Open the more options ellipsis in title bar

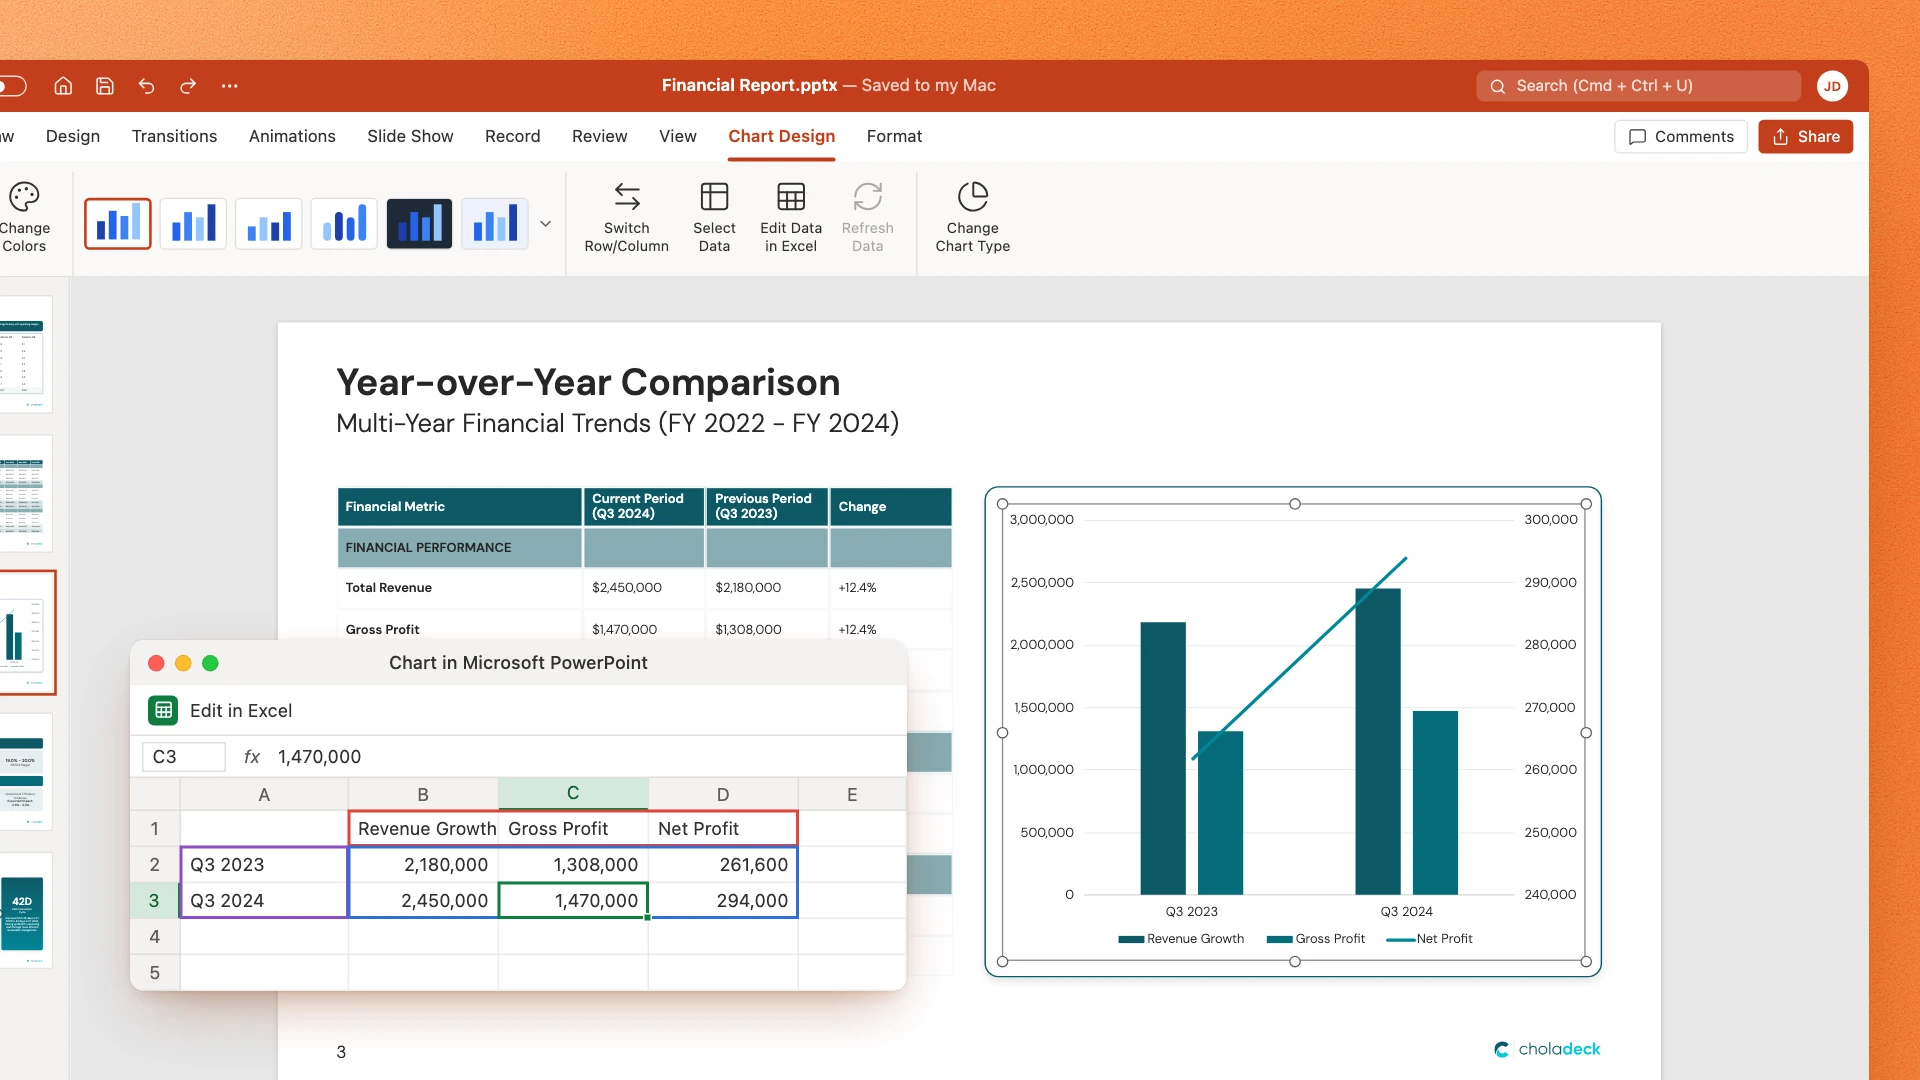230,86
